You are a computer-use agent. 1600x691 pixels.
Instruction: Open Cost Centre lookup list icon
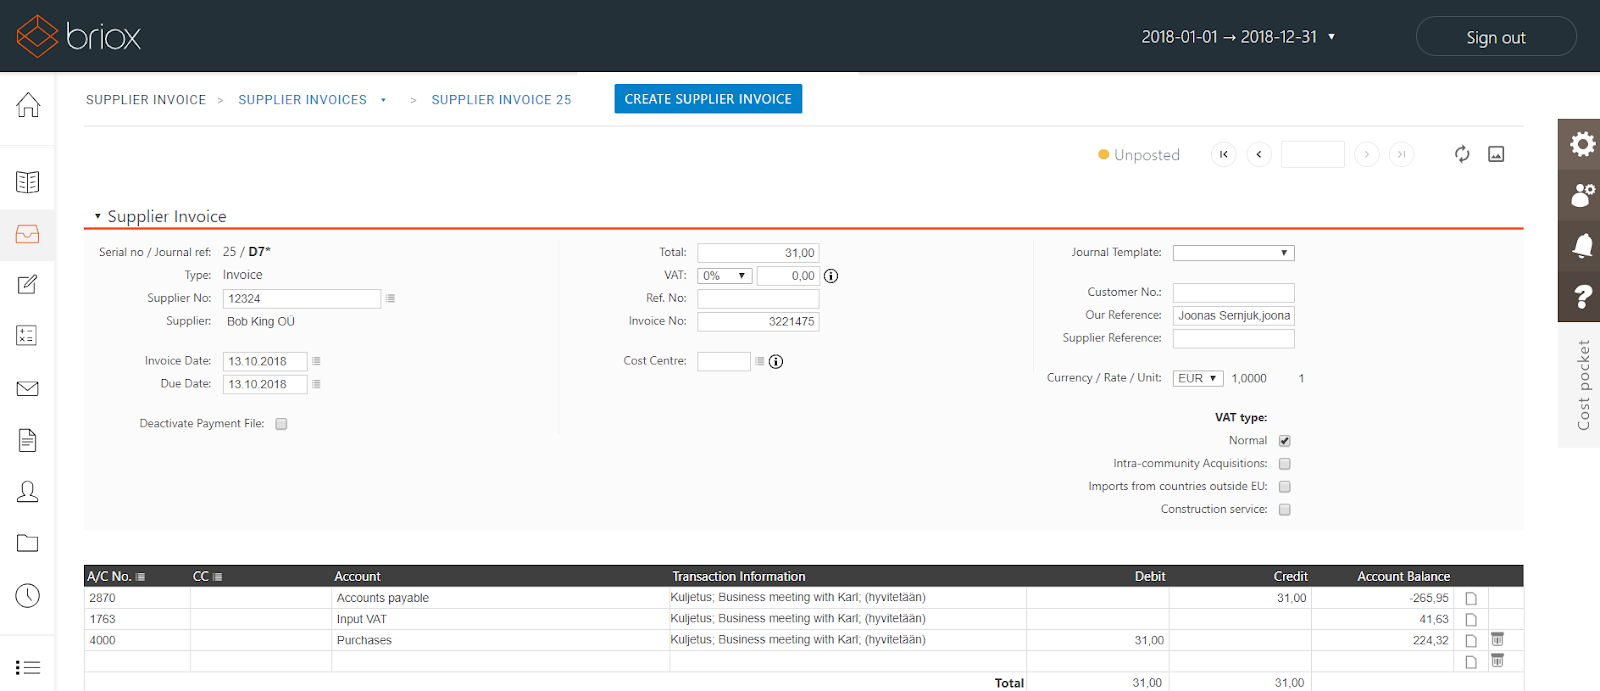coord(760,361)
